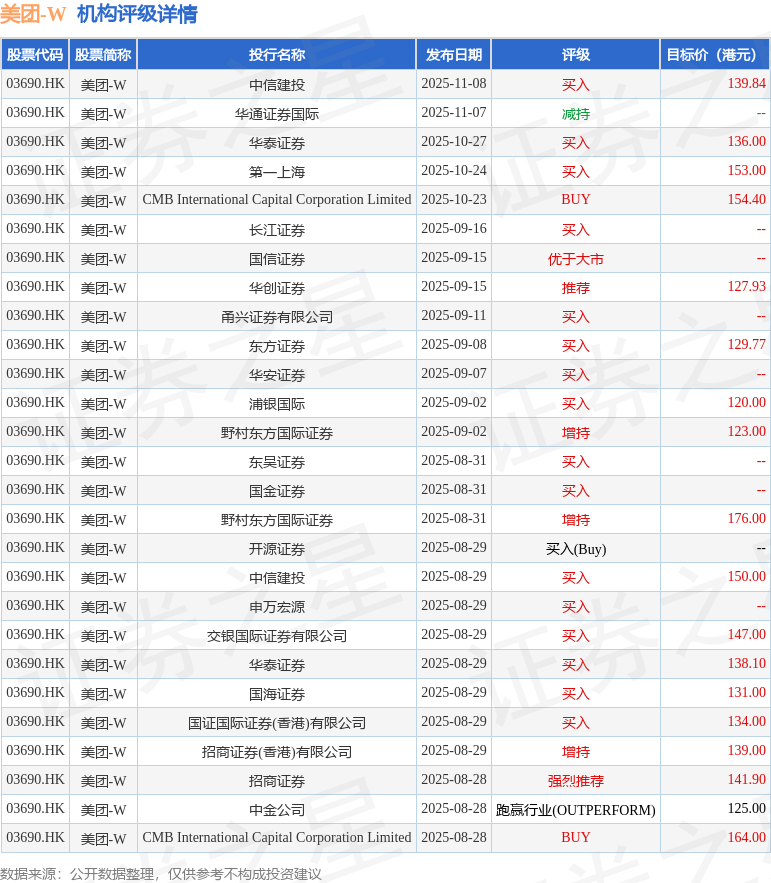Click the 投行名称 column header
Viewport: 771px width, 883px height.
(277, 55)
